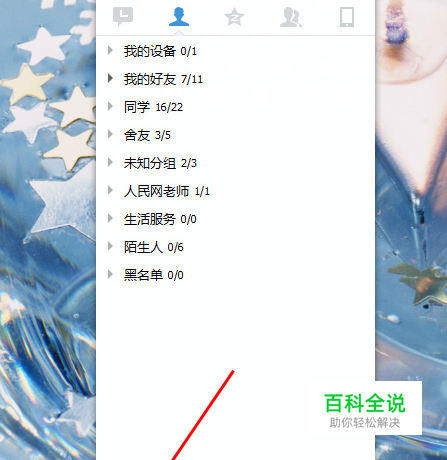
Task: Click the 百科全说 watermark logo
Action: click(x=365, y=409)
